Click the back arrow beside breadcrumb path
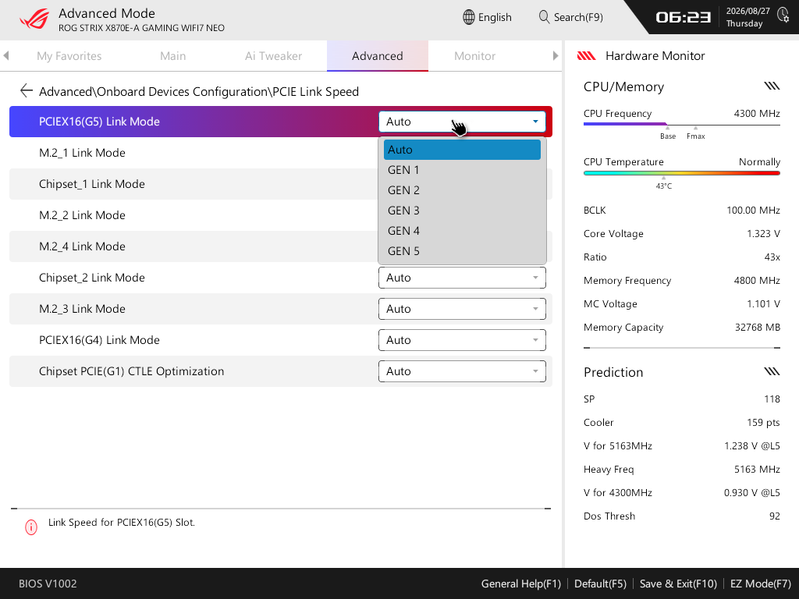799x599 pixels. coord(26,91)
